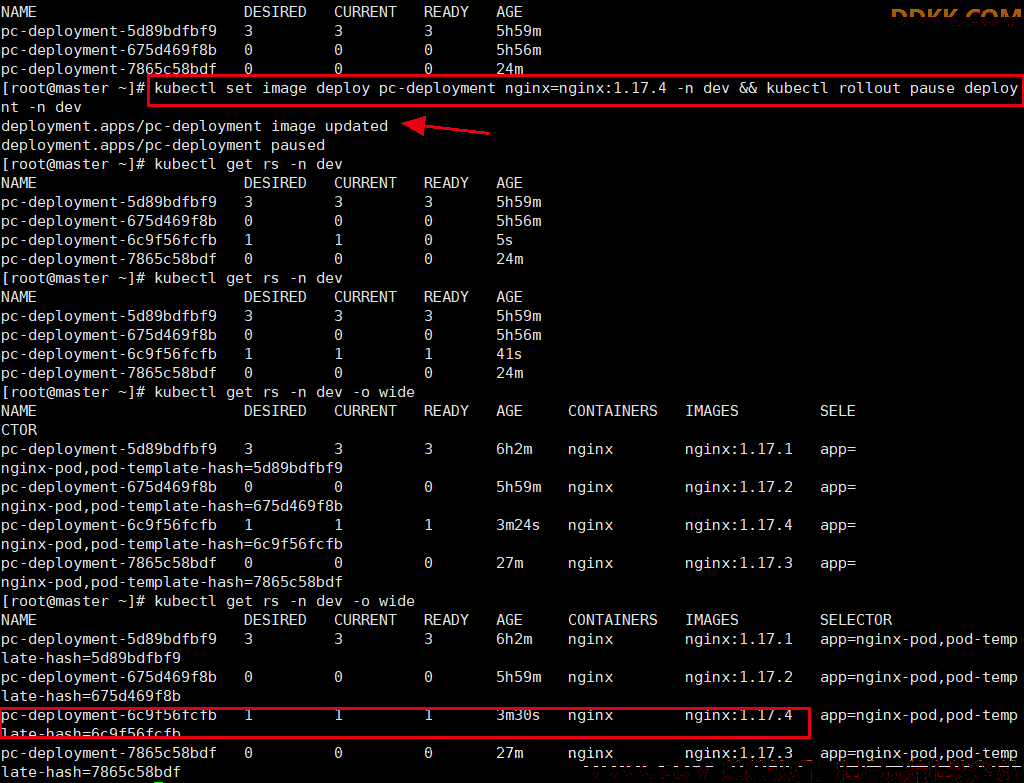
Task: Click the first 'kubectl get rs -n dev -o wide' command
Action: click(285, 392)
